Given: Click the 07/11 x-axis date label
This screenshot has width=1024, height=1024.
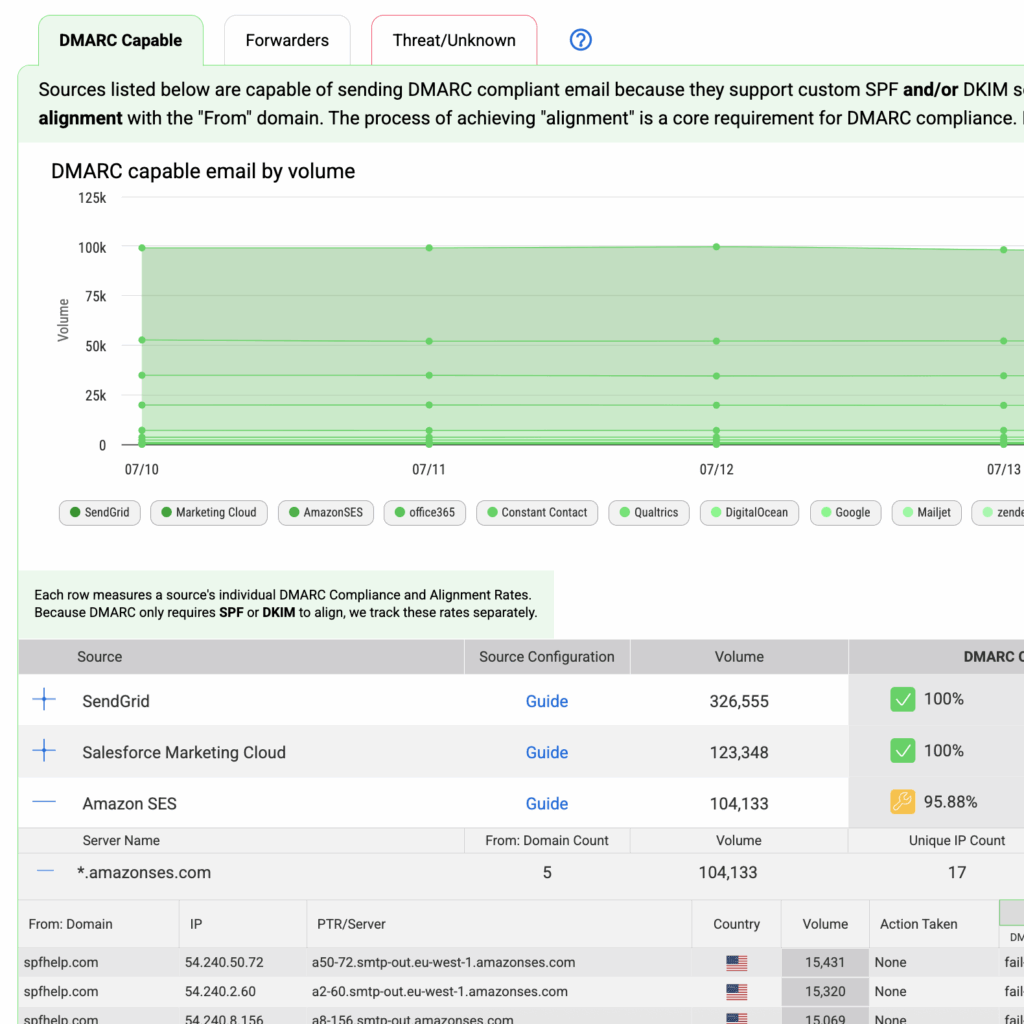Looking at the screenshot, I should (x=428, y=470).
